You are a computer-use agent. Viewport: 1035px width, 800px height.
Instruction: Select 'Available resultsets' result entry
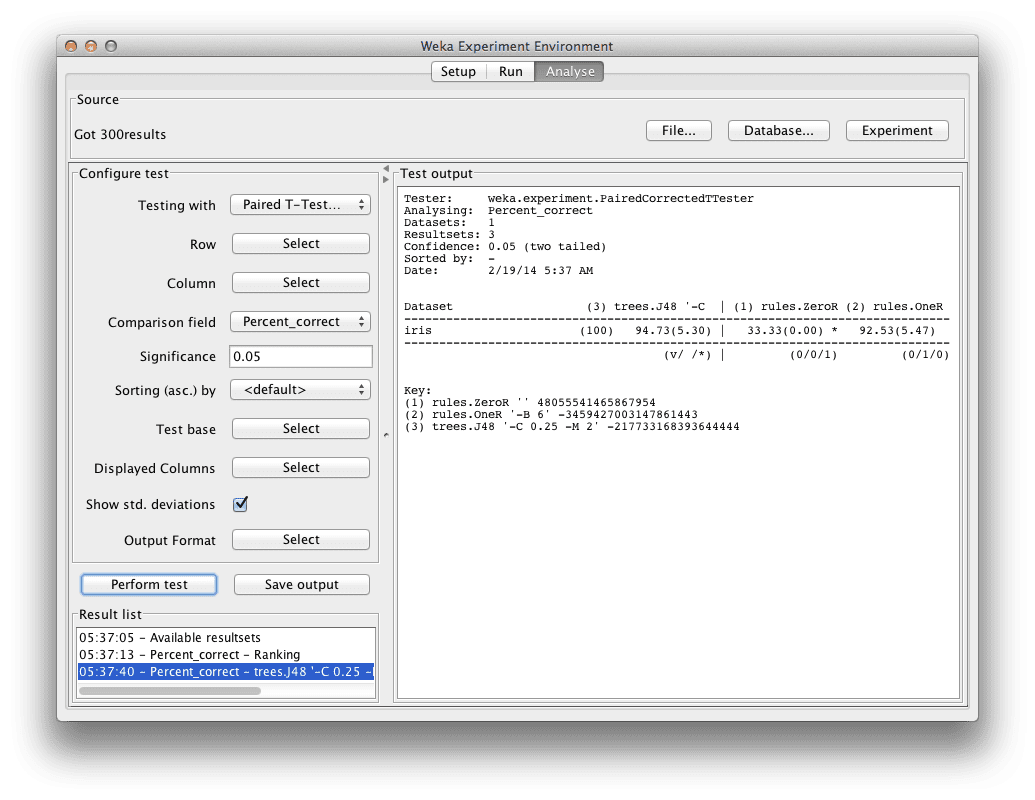[226, 638]
